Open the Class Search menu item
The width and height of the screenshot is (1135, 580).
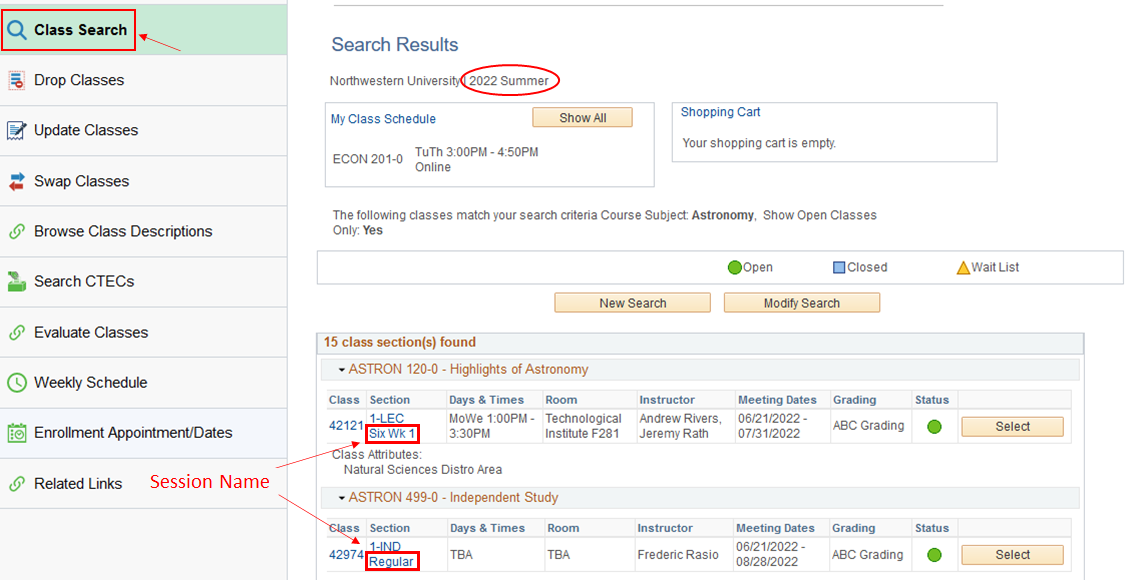click(143, 30)
